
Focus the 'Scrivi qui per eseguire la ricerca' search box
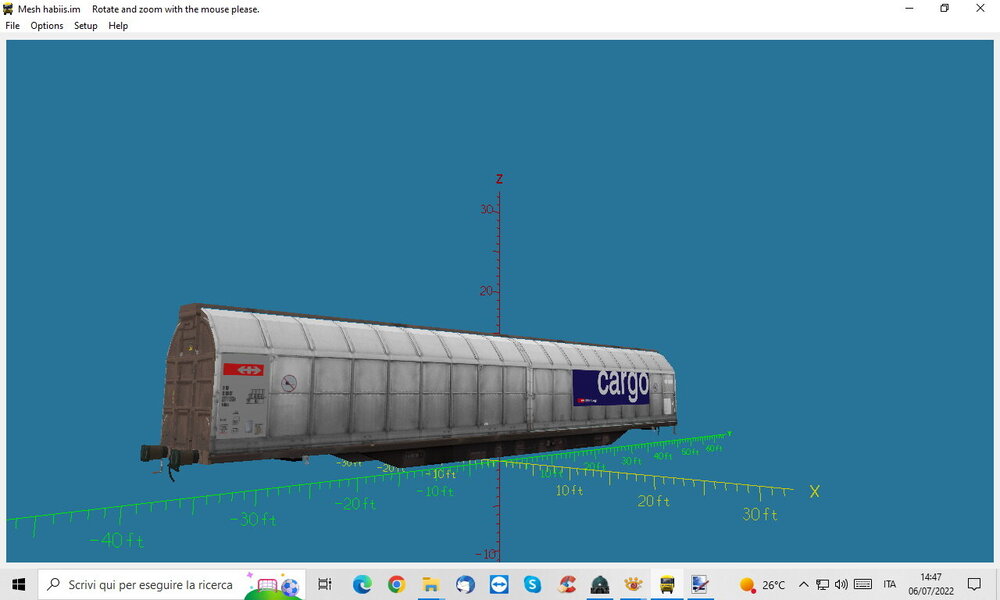(x=172, y=584)
